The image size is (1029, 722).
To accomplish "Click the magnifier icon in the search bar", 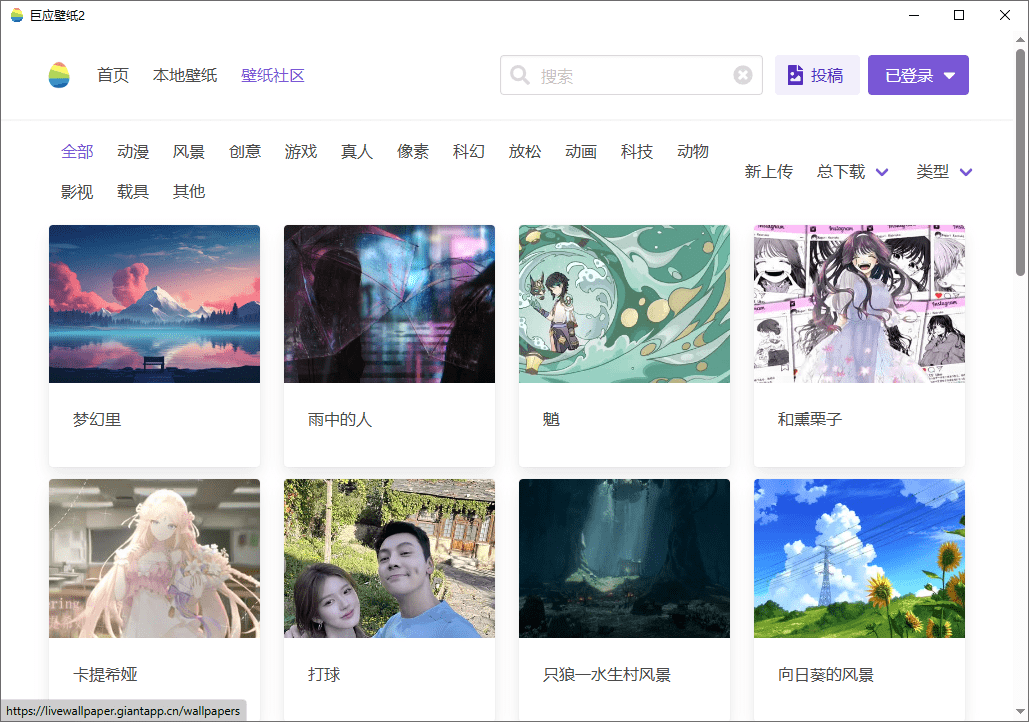I will [x=520, y=74].
